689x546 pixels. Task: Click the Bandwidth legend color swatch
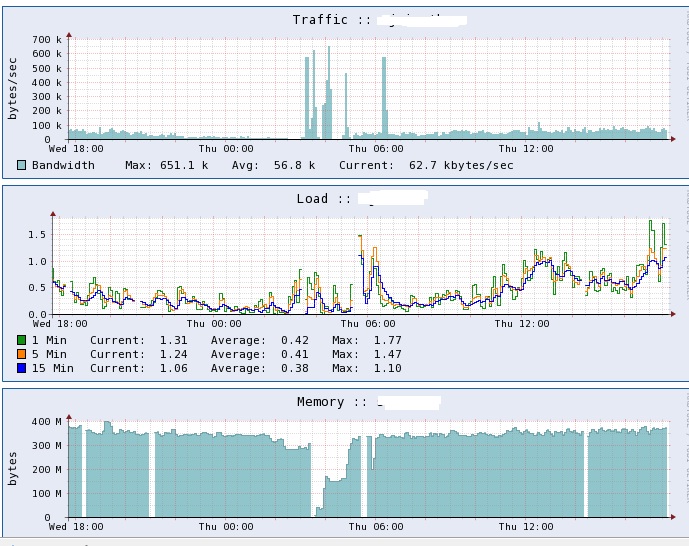pyautogui.click(x=22, y=165)
